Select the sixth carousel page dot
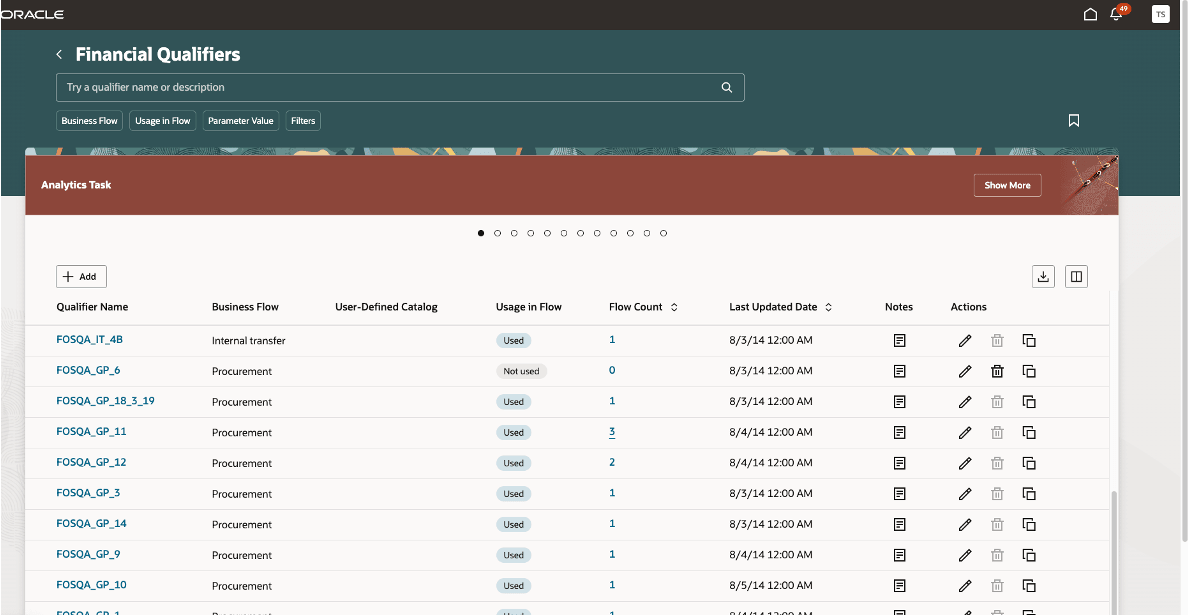This screenshot has height=616, width=1188. click(x=564, y=233)
